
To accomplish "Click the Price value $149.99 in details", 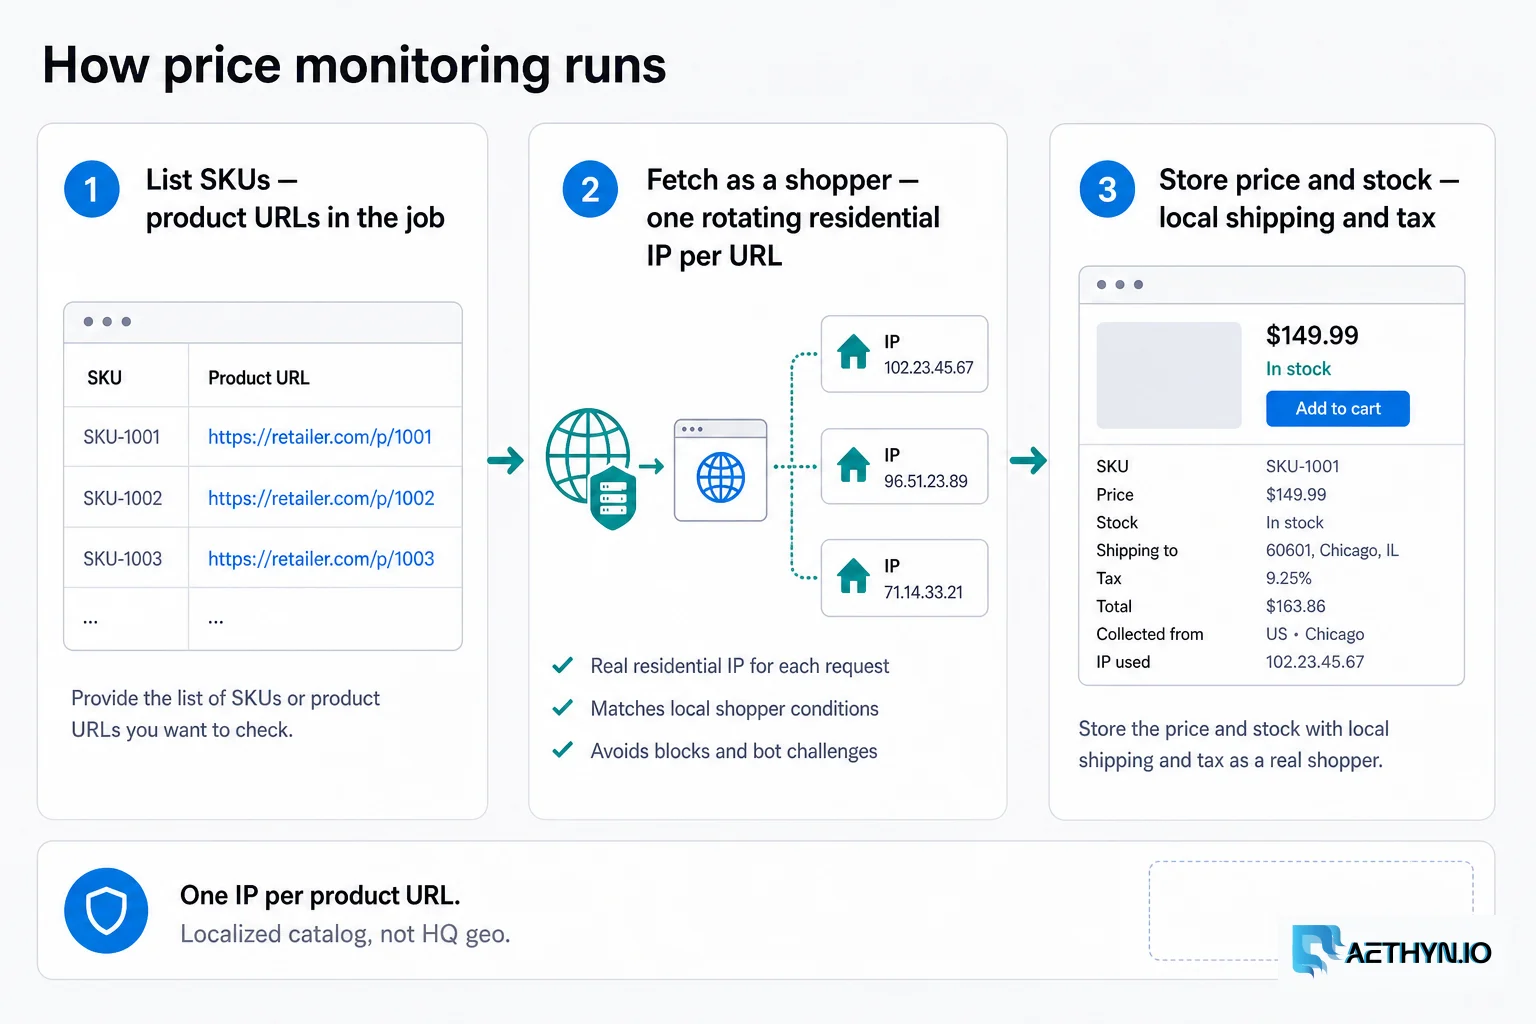I will [x=1296, y=494].
